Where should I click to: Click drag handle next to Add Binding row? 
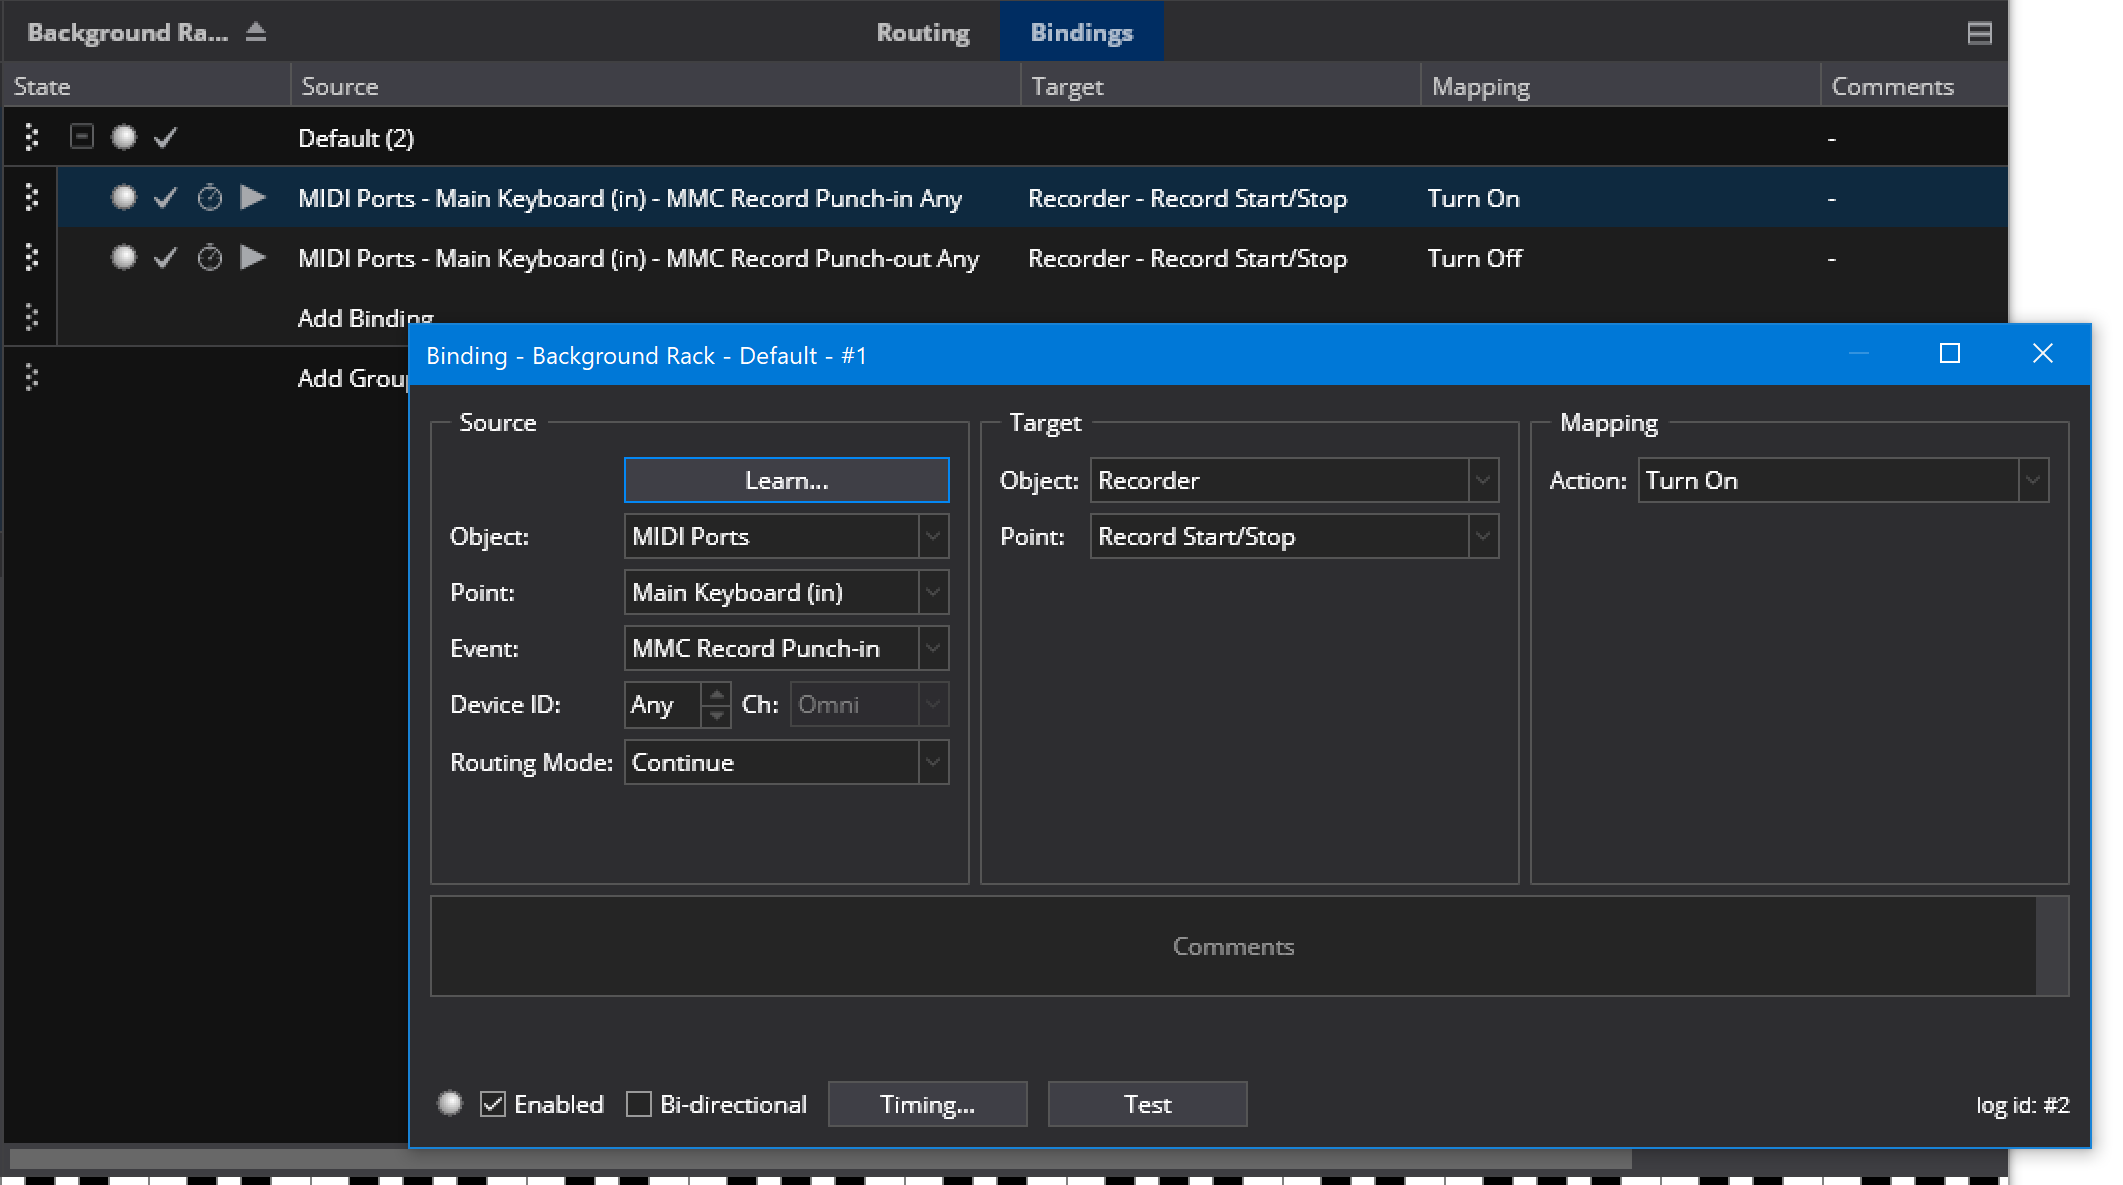pyautogui.click(x=32, y=318)
